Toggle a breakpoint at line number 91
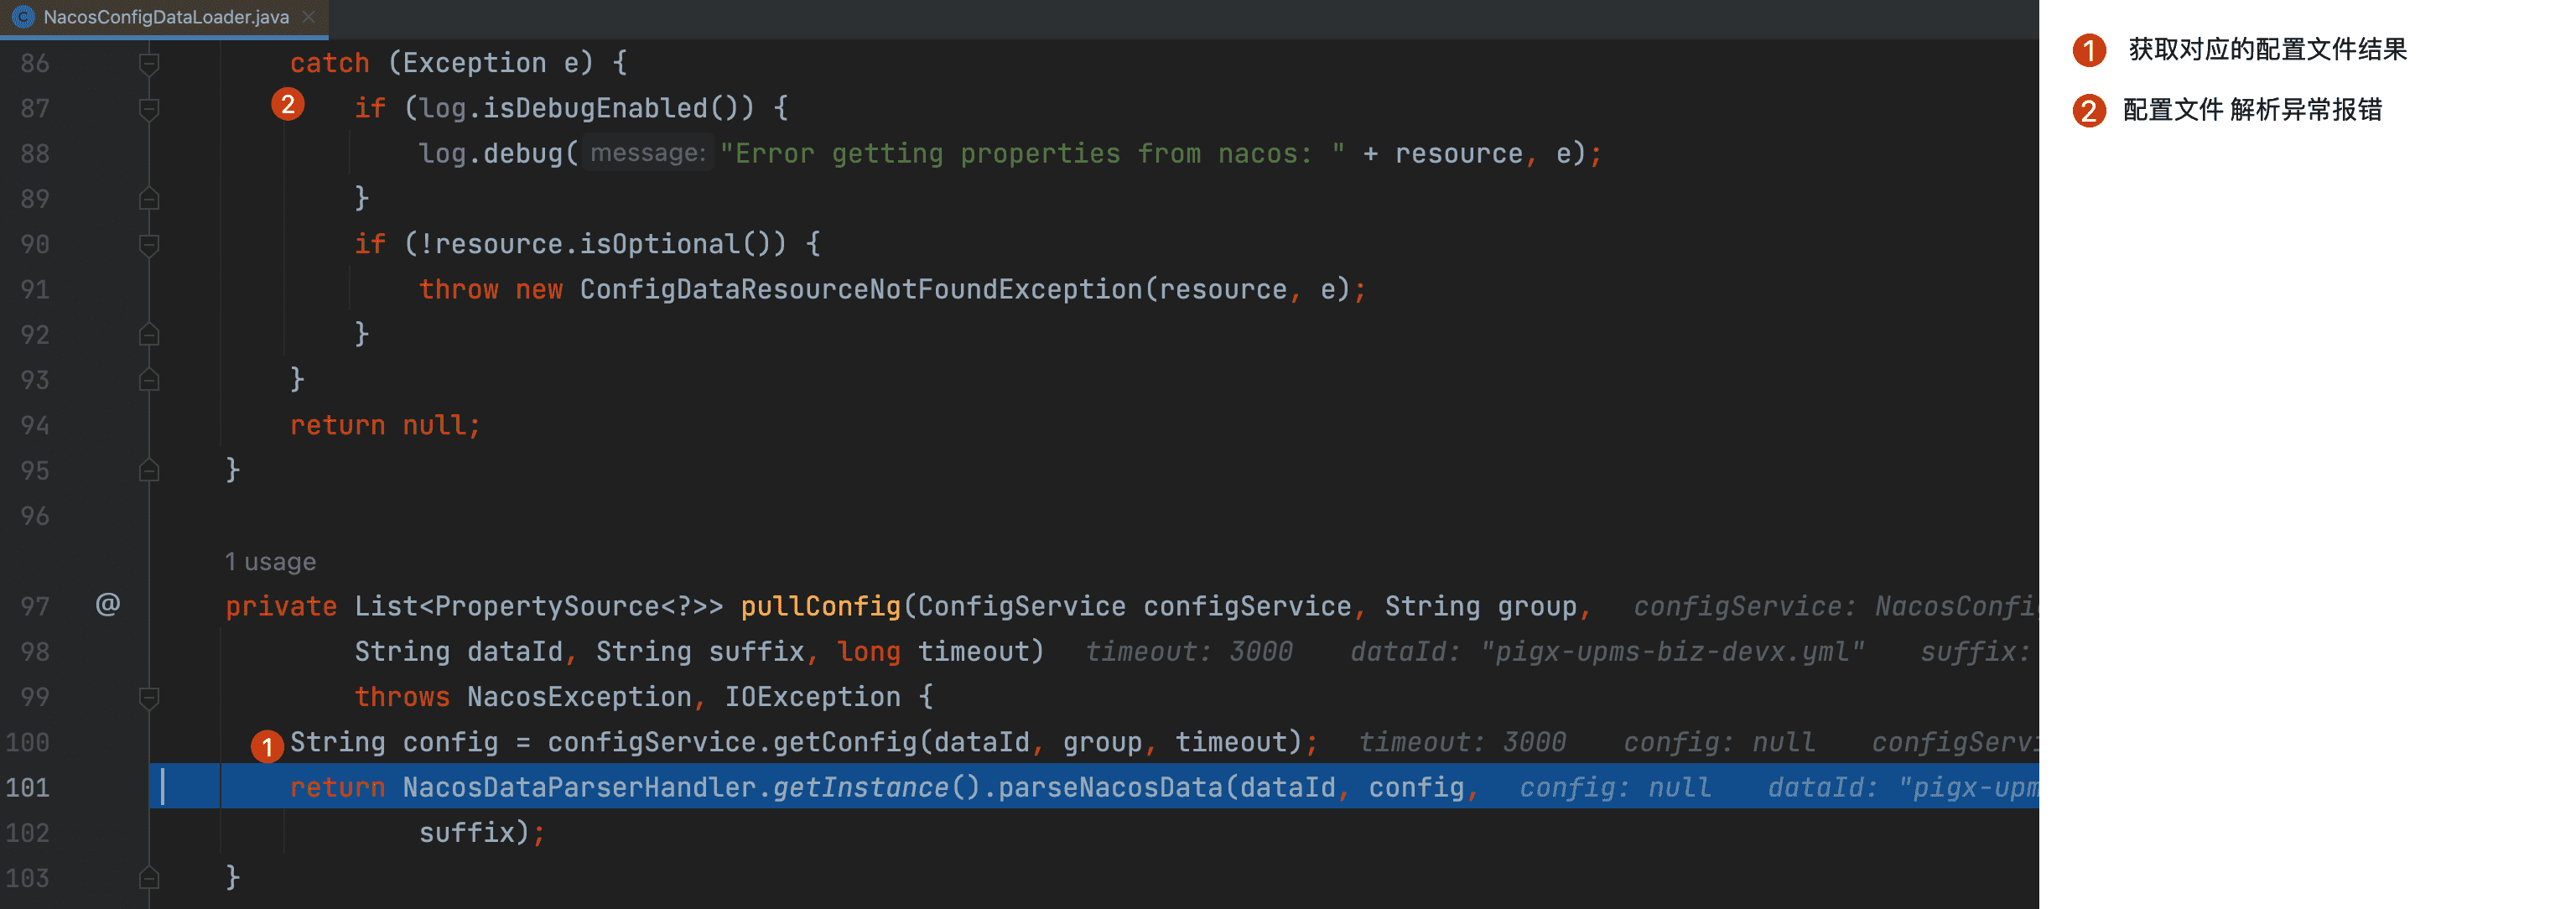The width and height of the screenshot is (2576, 909). point(34,290)
